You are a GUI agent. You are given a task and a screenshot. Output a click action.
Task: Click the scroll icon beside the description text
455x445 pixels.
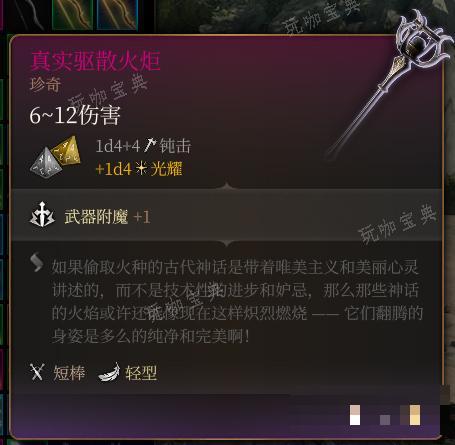click(37, 262)
